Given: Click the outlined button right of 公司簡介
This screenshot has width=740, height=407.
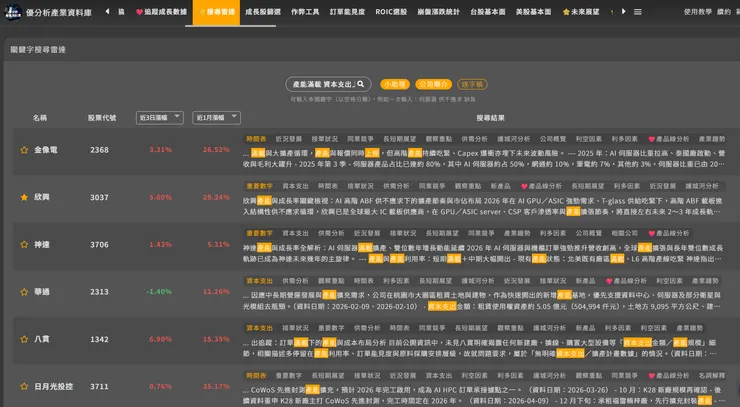Looking at the screenshot, I should pyautogui.click(x=472, y=84).
